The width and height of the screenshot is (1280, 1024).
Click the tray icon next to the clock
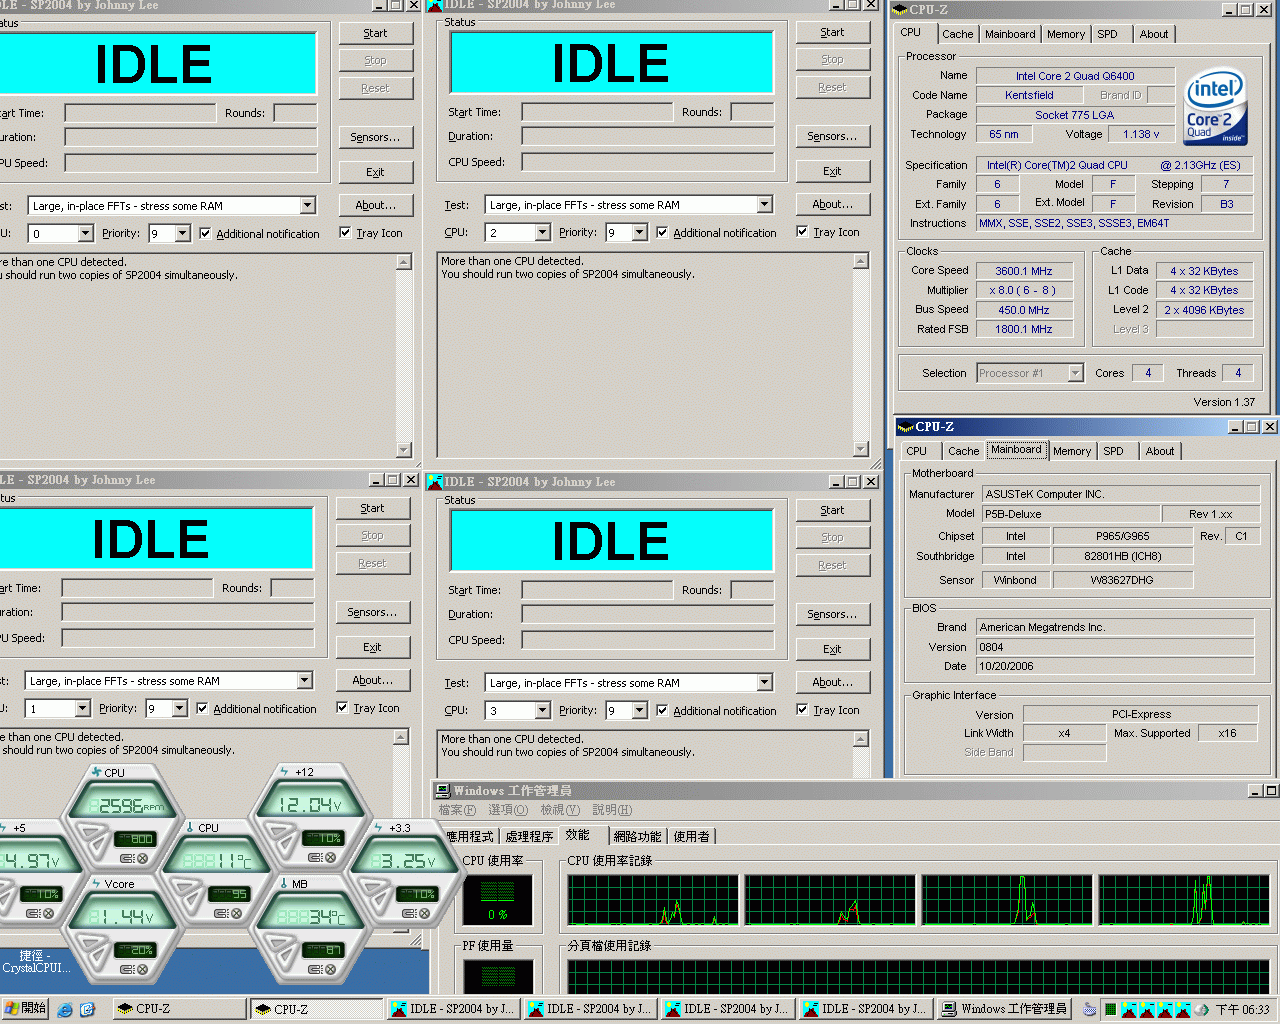pos(1201,1010)
